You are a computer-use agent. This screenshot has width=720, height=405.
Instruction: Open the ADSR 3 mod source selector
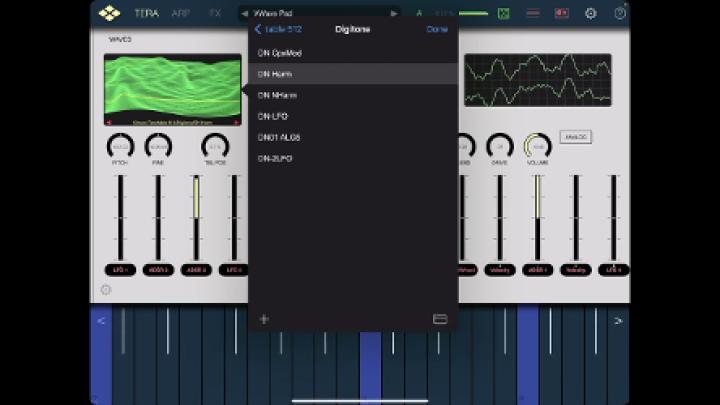[x=196, y=270]
